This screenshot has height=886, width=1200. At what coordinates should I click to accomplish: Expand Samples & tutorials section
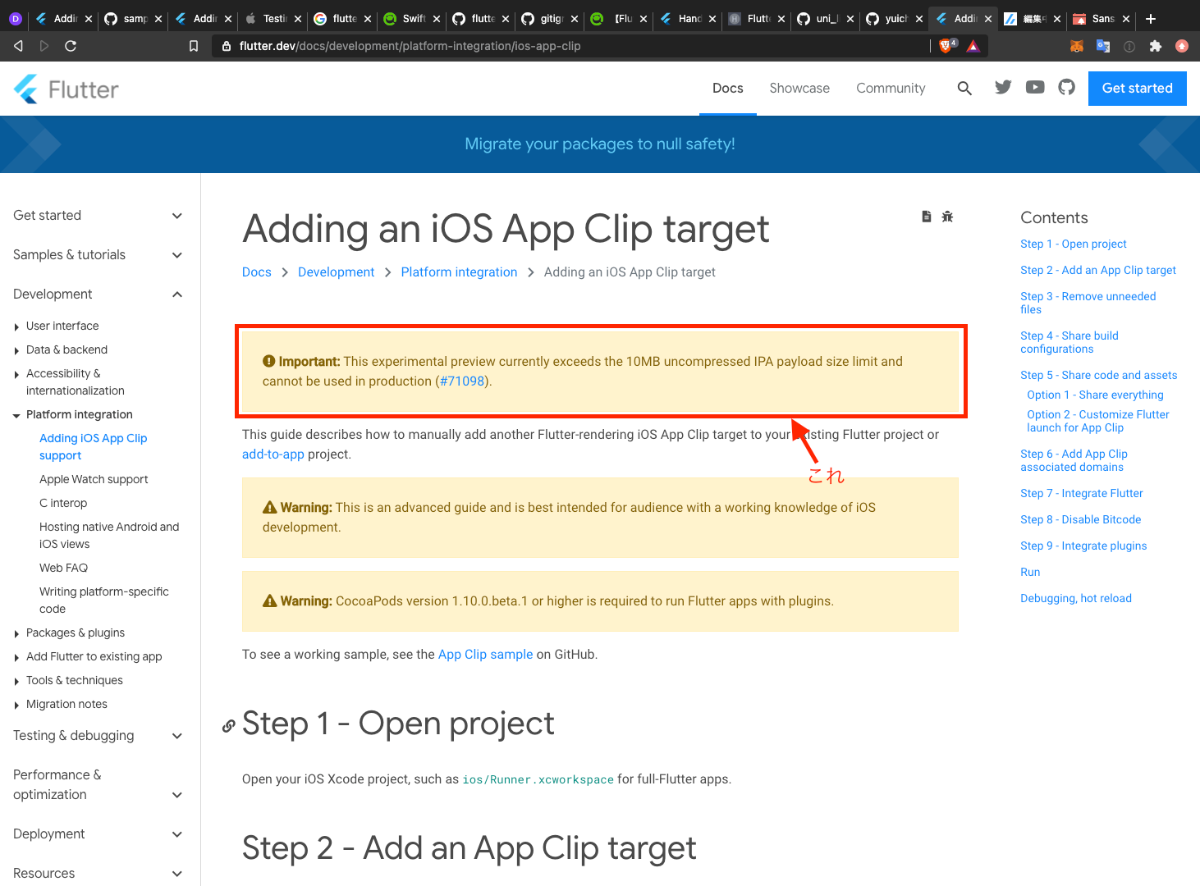pos(98,255)
